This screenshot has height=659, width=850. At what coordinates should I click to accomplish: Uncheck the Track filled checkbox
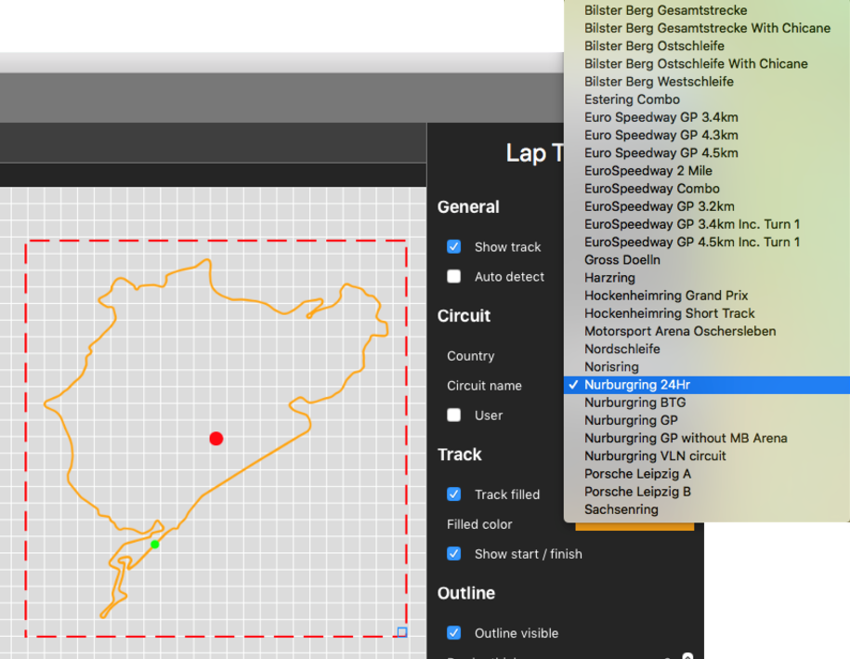click(454, 494)
